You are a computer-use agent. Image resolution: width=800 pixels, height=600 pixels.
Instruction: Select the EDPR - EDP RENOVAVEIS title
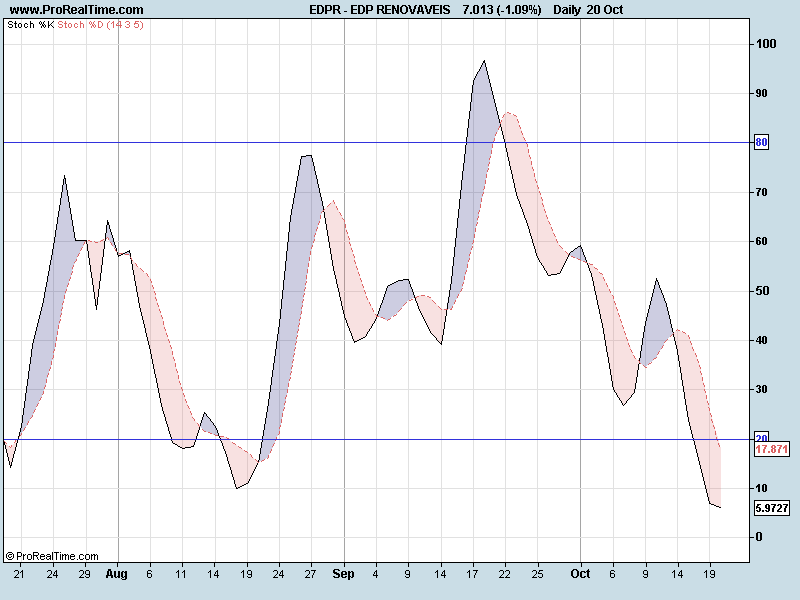(380, 10)
